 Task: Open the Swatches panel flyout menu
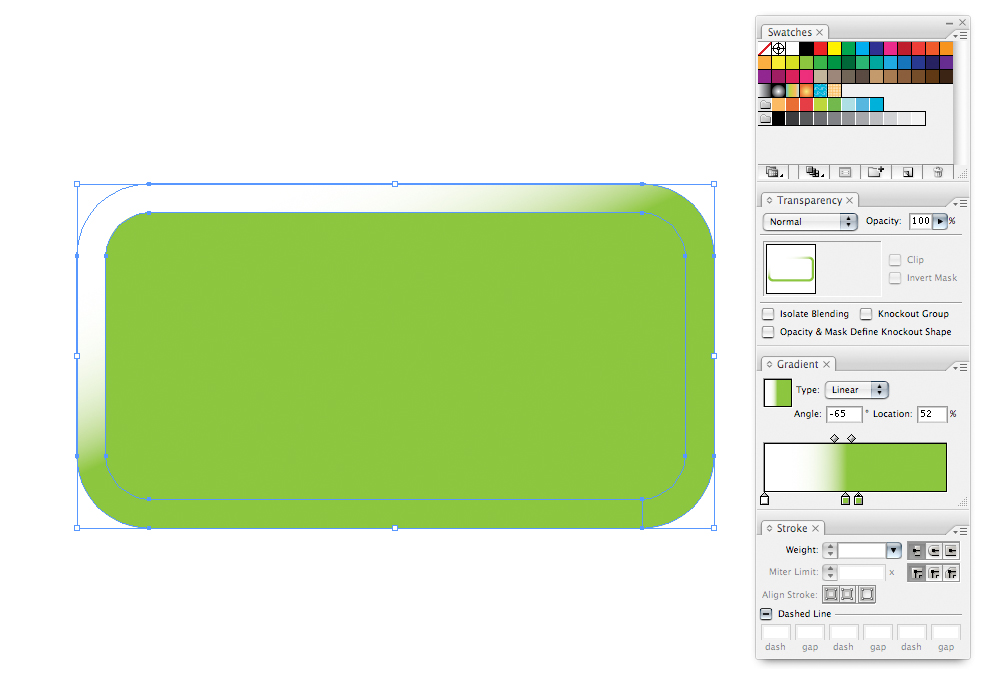[x=961, y=36]
